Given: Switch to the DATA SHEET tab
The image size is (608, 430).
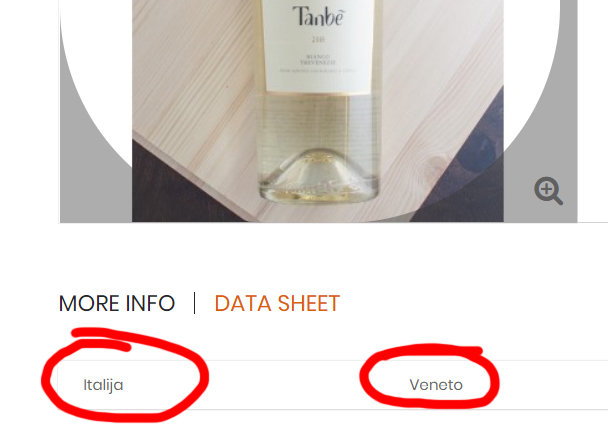Looking at the screenshot, I should [277, 303].
